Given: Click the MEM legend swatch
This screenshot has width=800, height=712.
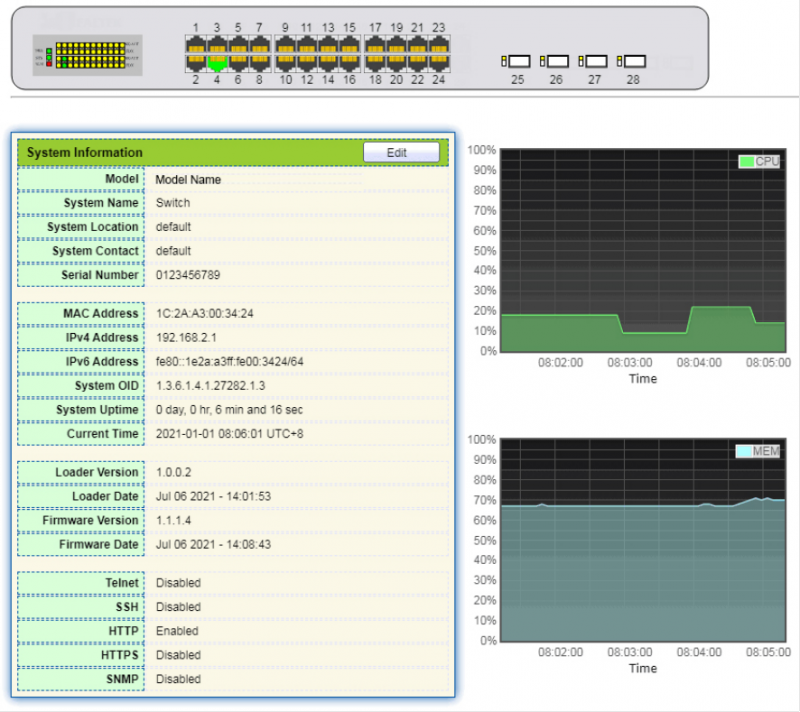Looking at the screenshot, I should point(744,451).
